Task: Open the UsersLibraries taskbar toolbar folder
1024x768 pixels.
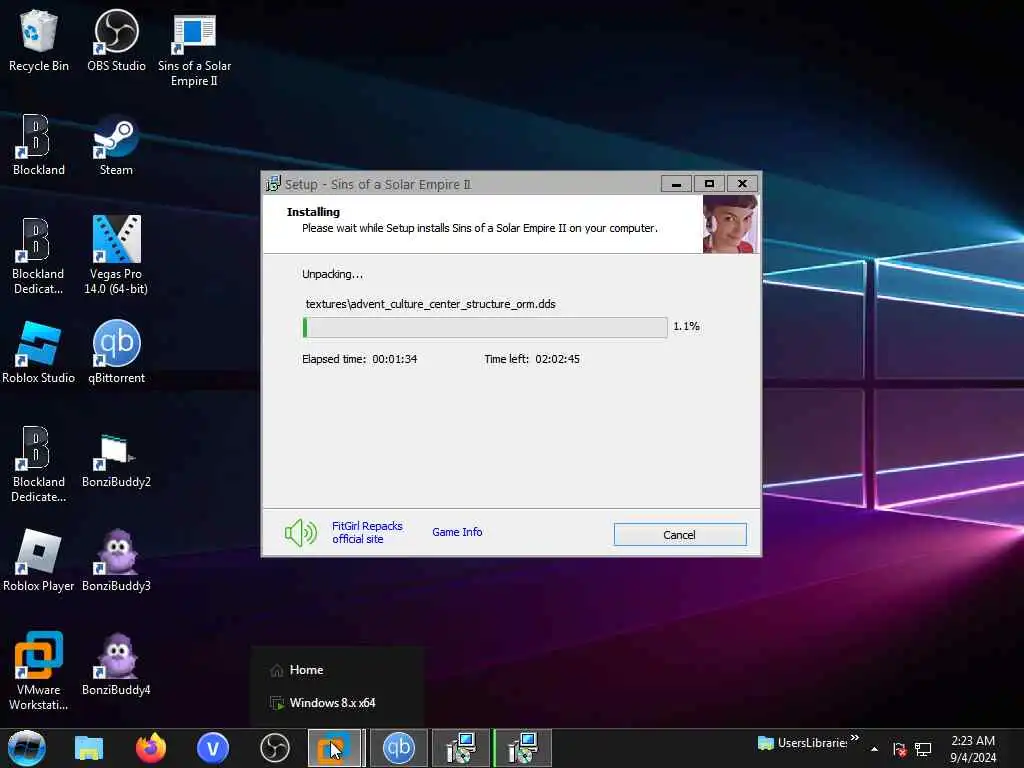Action: click(802, 743)
